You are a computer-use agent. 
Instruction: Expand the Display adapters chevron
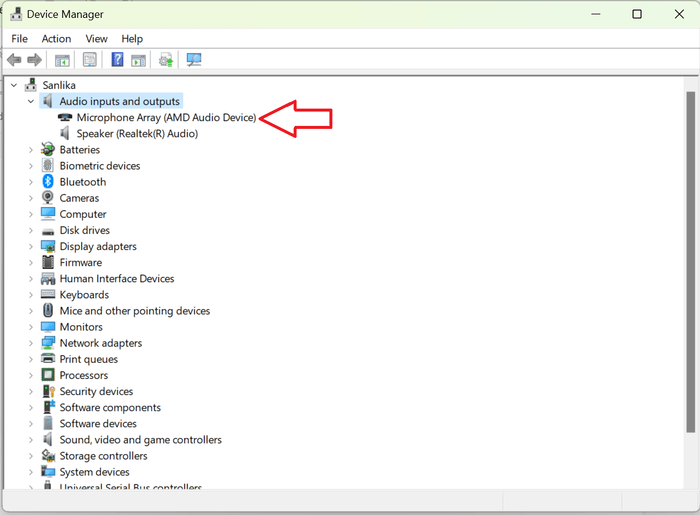pos(31,246)
